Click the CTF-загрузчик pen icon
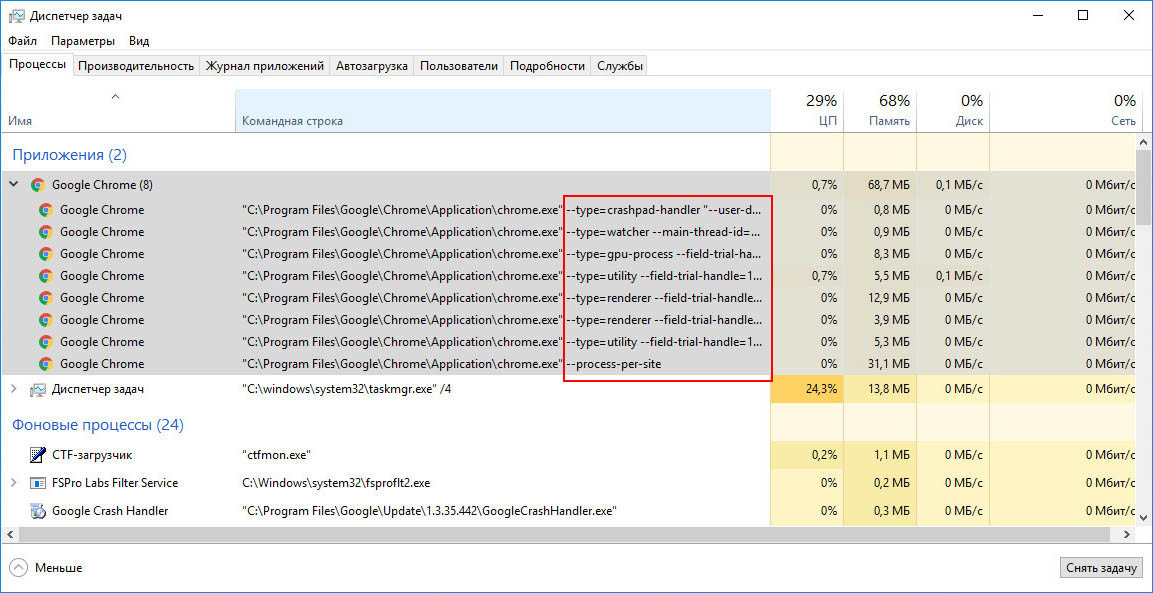 pos(38,455)
